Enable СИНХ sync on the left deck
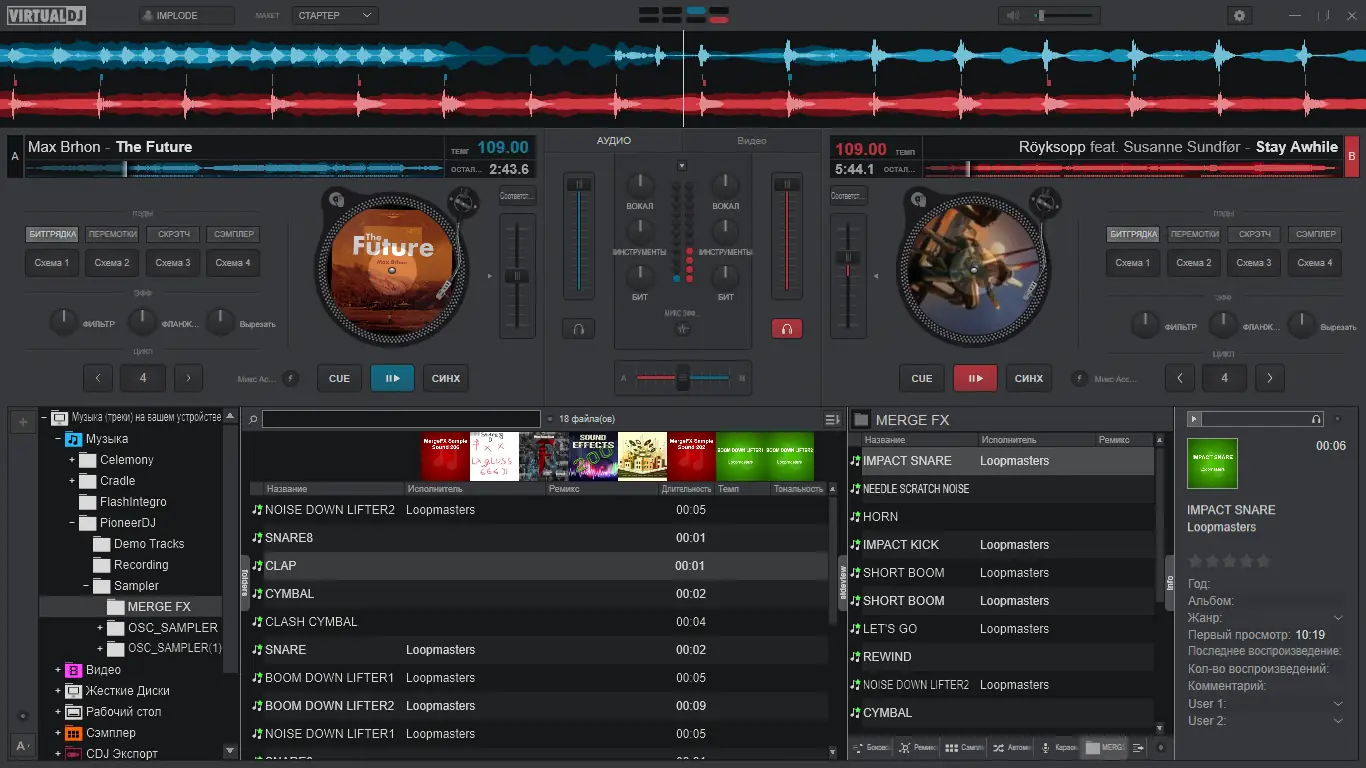This screenshot has width=1366, height=768. [x=445, y=378]
